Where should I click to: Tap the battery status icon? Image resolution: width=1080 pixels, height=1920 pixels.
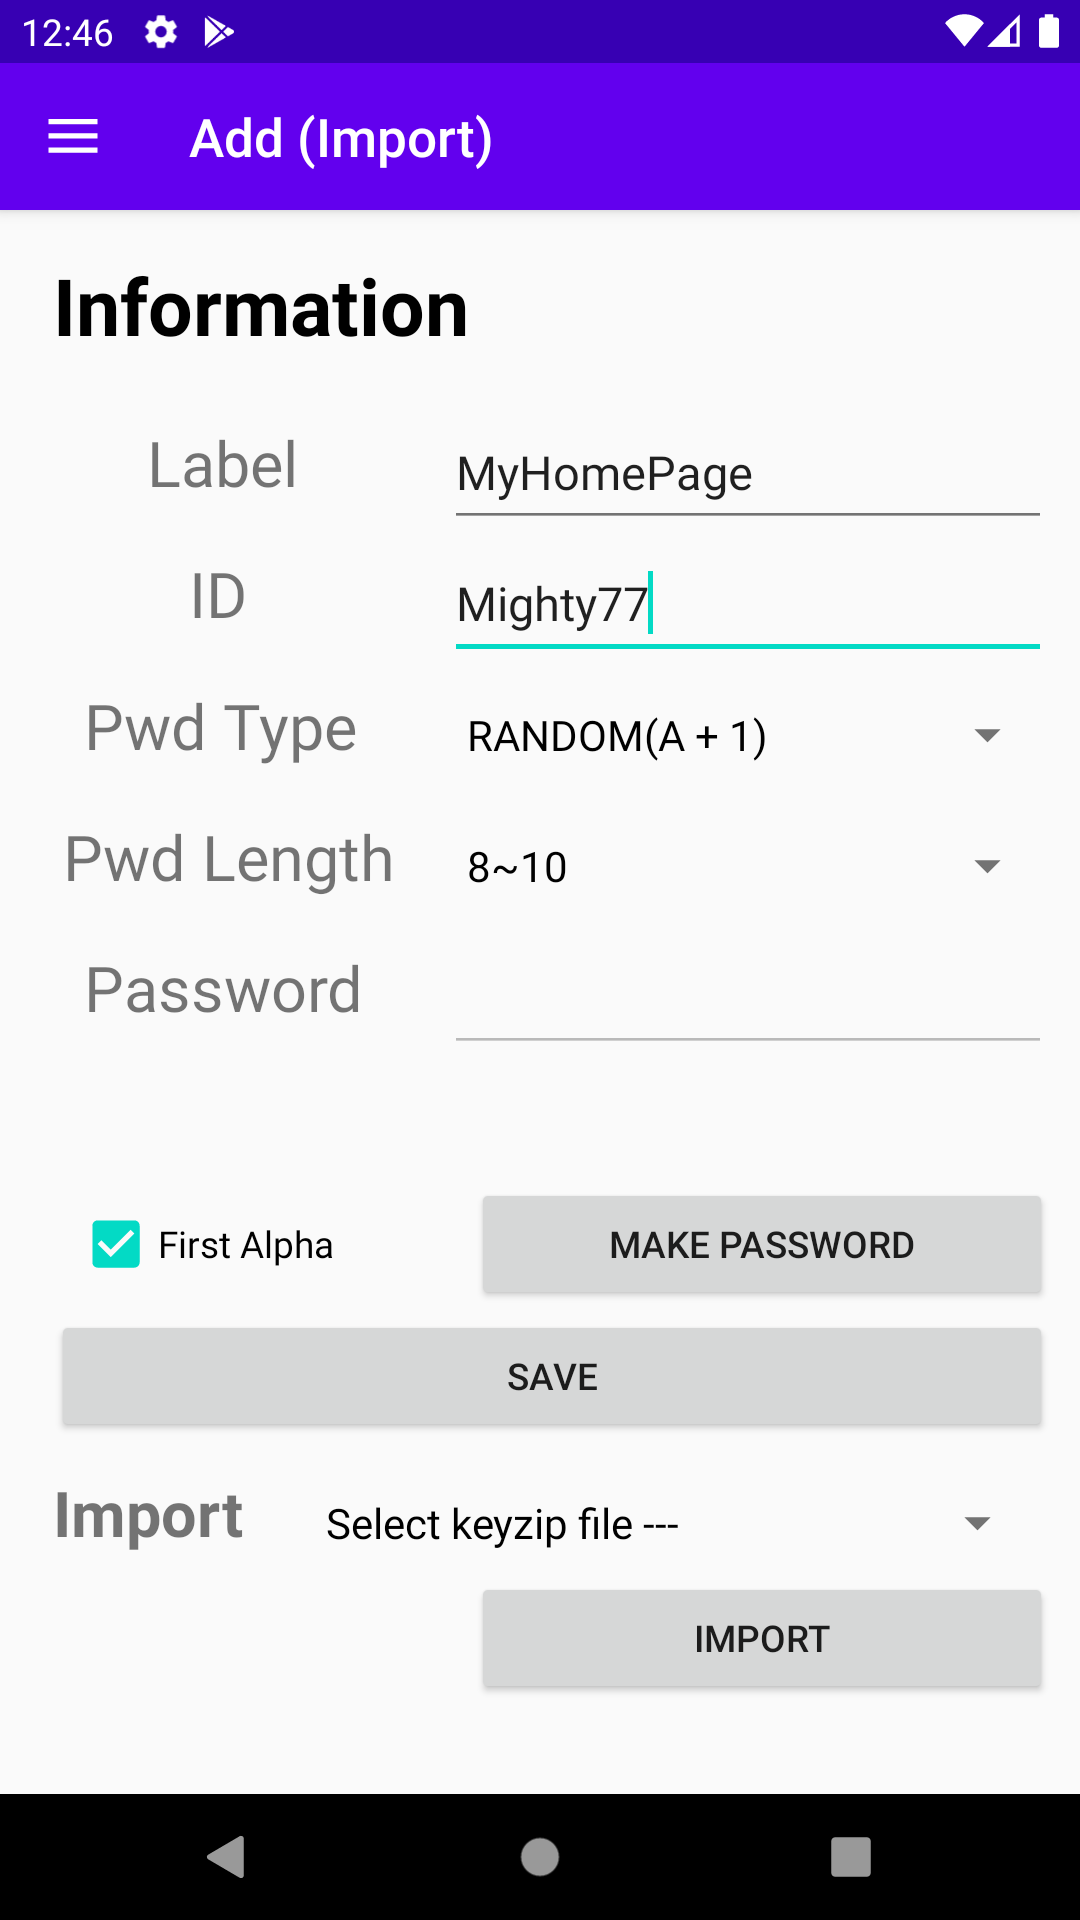tap(1049, 32)
